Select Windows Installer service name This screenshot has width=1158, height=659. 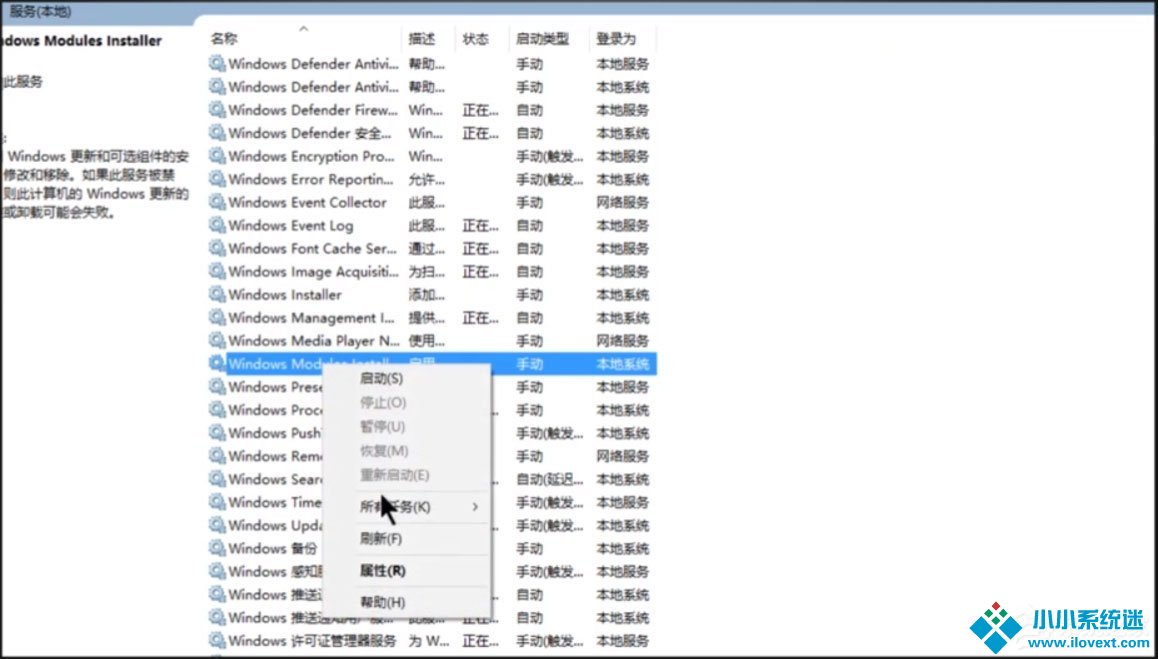[x=285, y=294]
